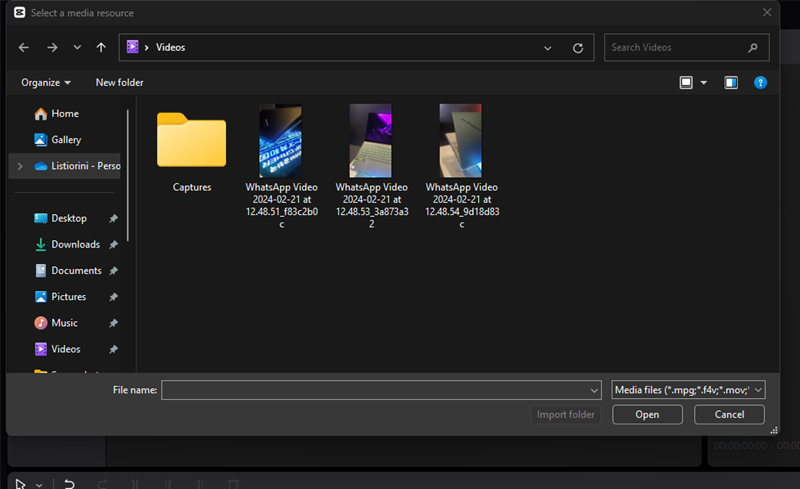Viewport: 800px width, 489px height.
Task: Select the undo arrow in editor toolbar
Action: click(x=69, y=483)
